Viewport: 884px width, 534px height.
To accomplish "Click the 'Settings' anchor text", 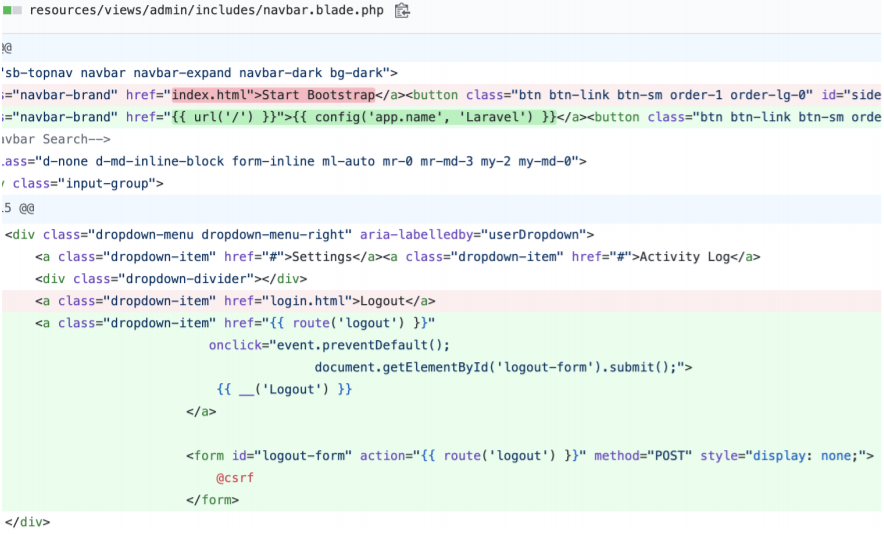I will pos(322,257).
